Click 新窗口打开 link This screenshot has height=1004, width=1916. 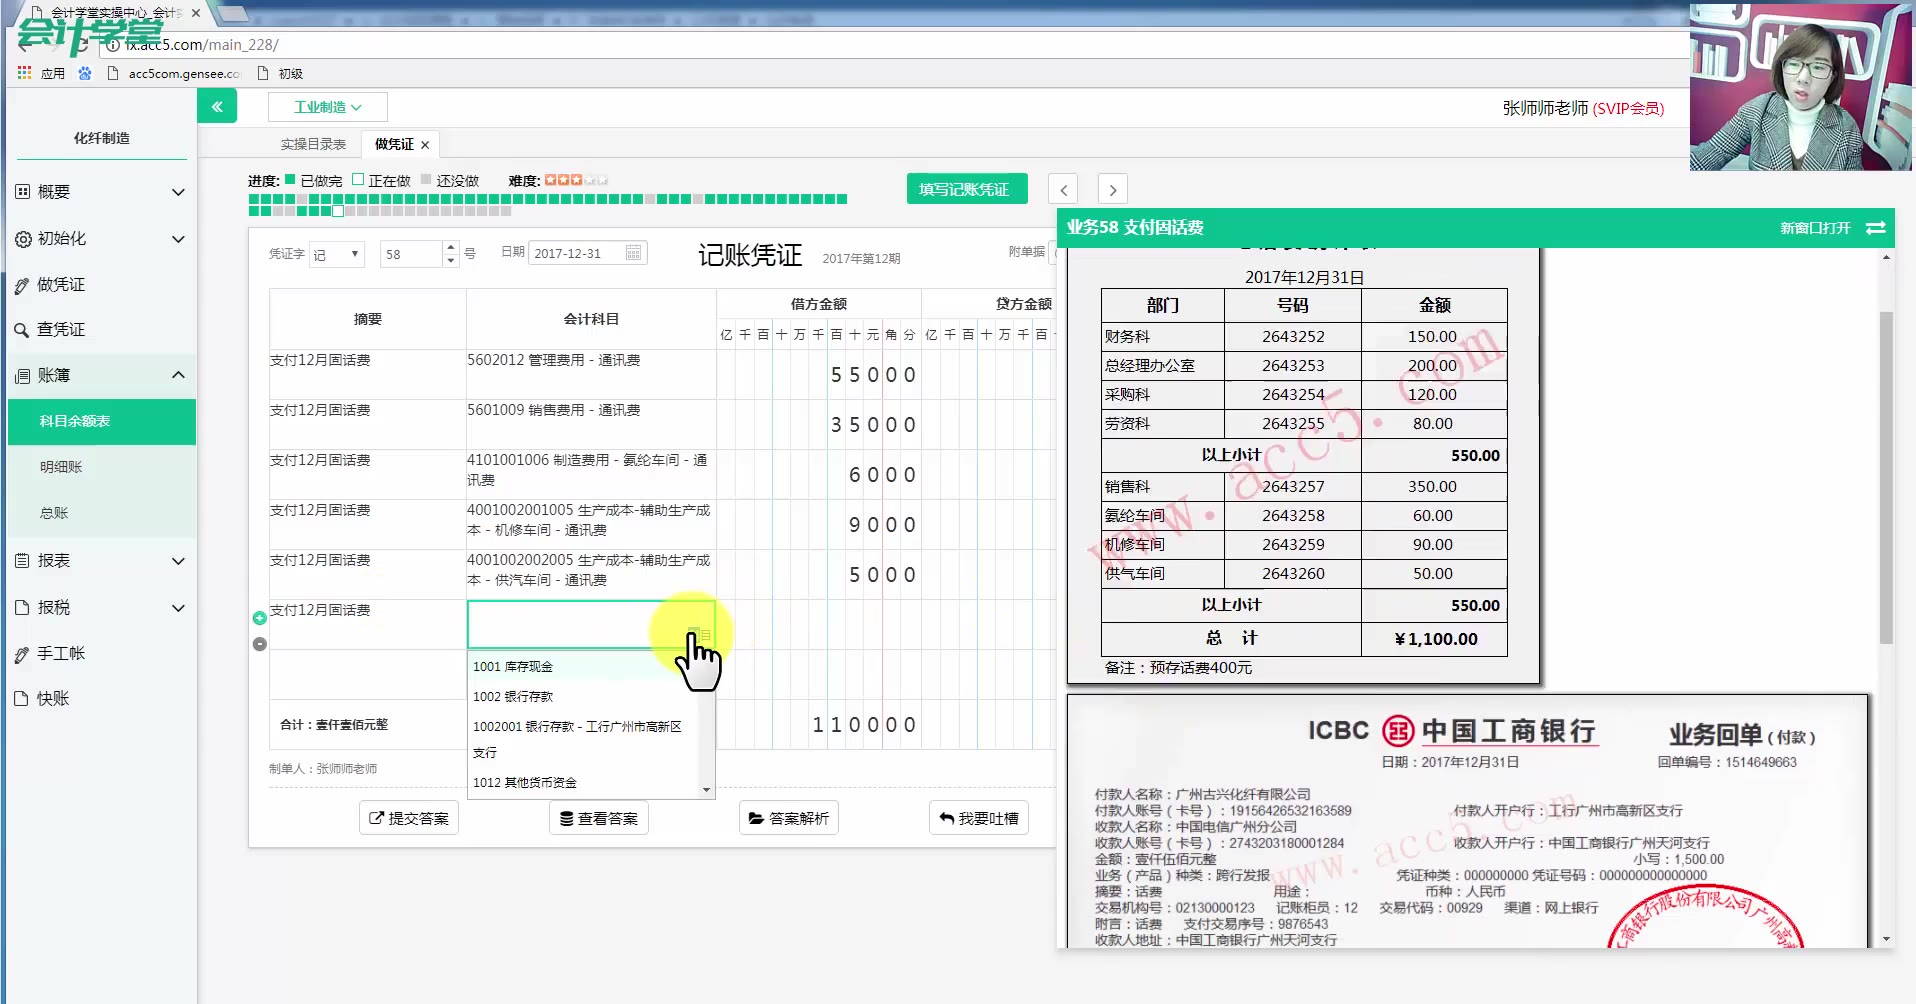[1815, 228]
